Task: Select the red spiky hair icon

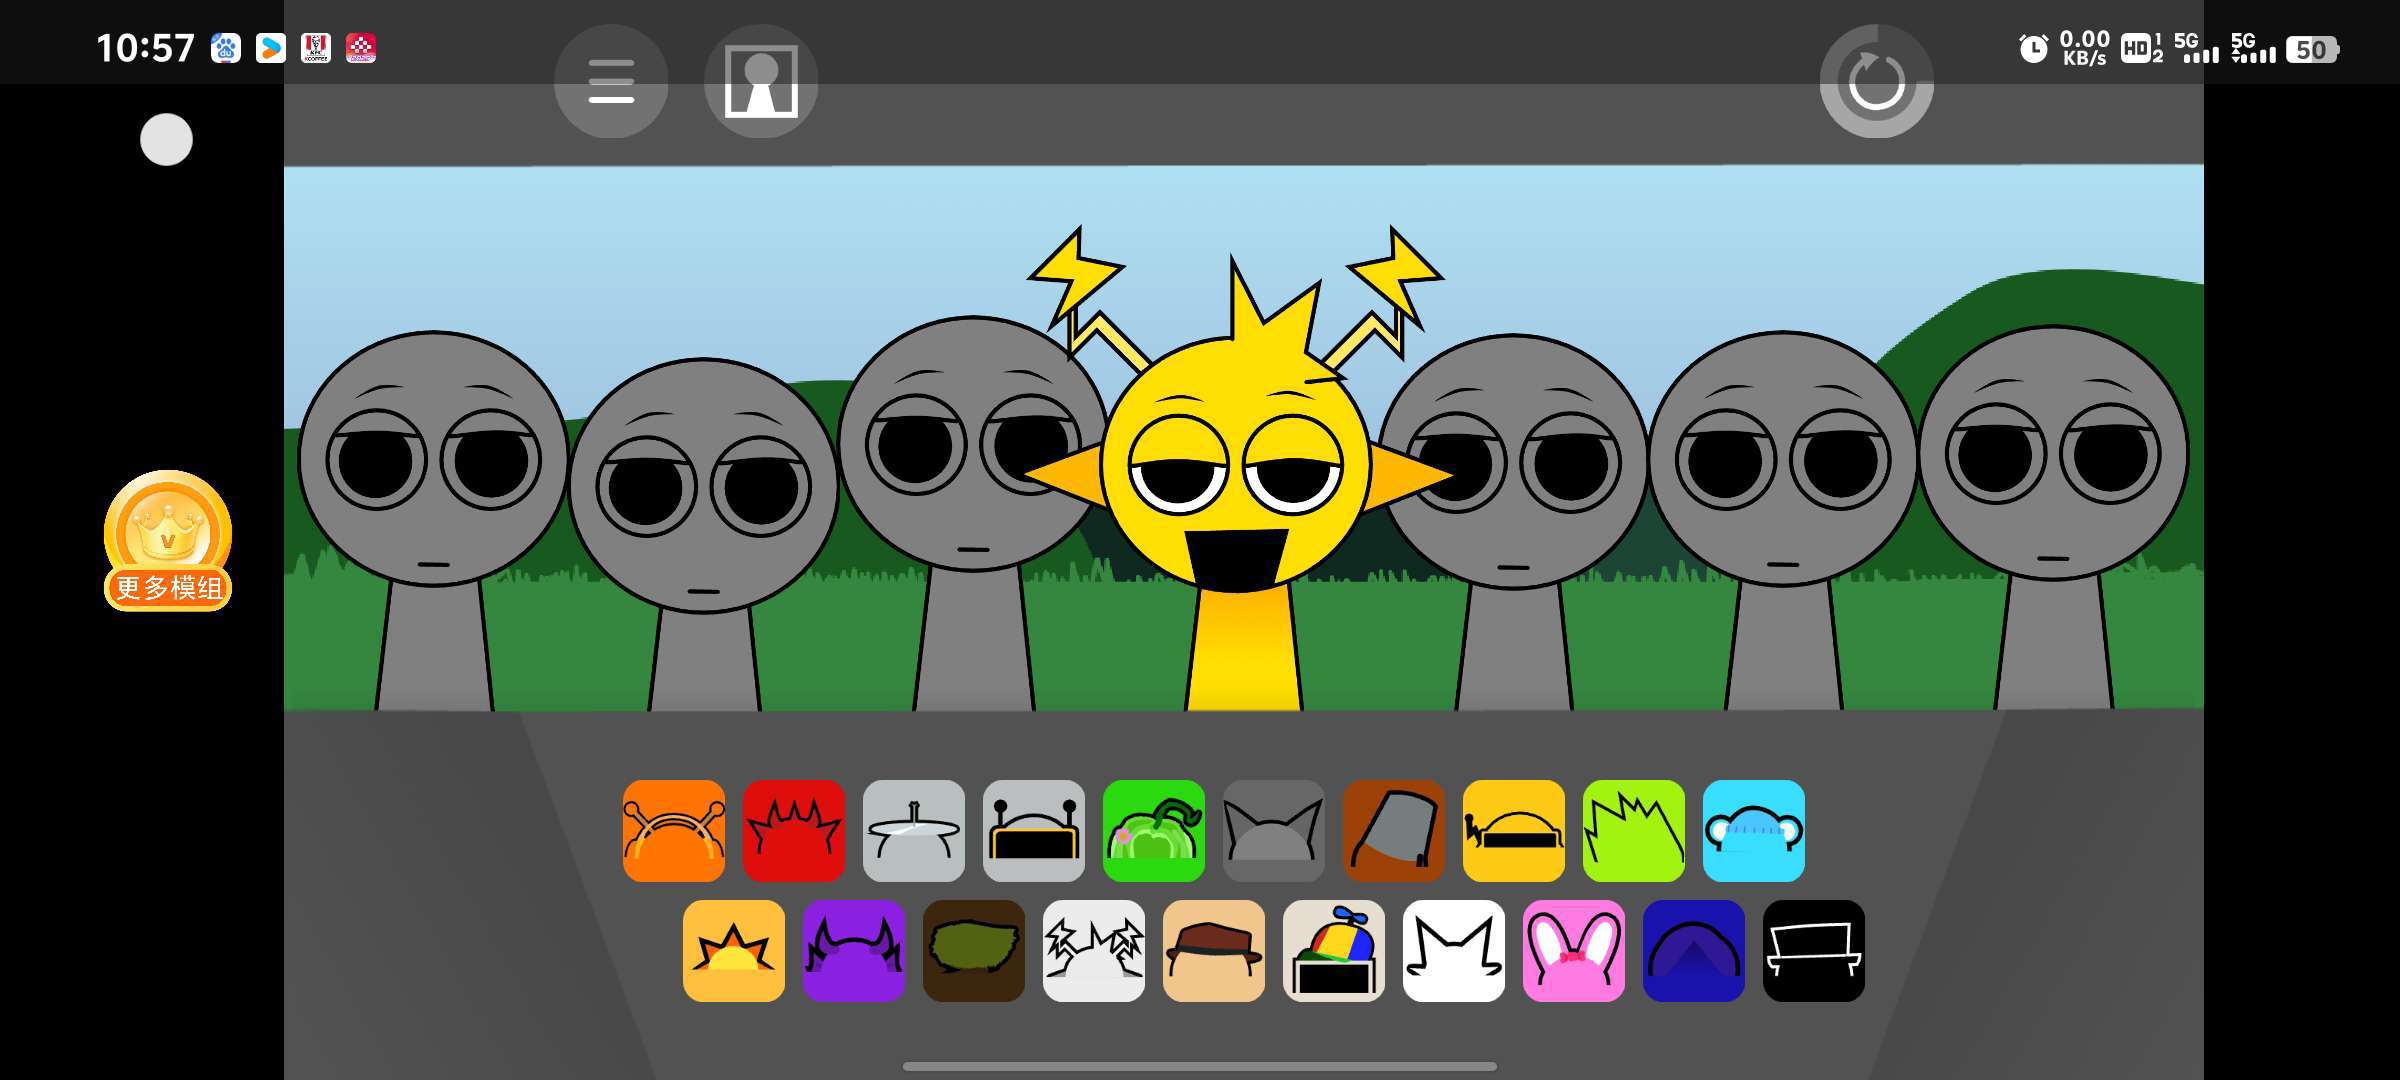Action: [793, 831]
